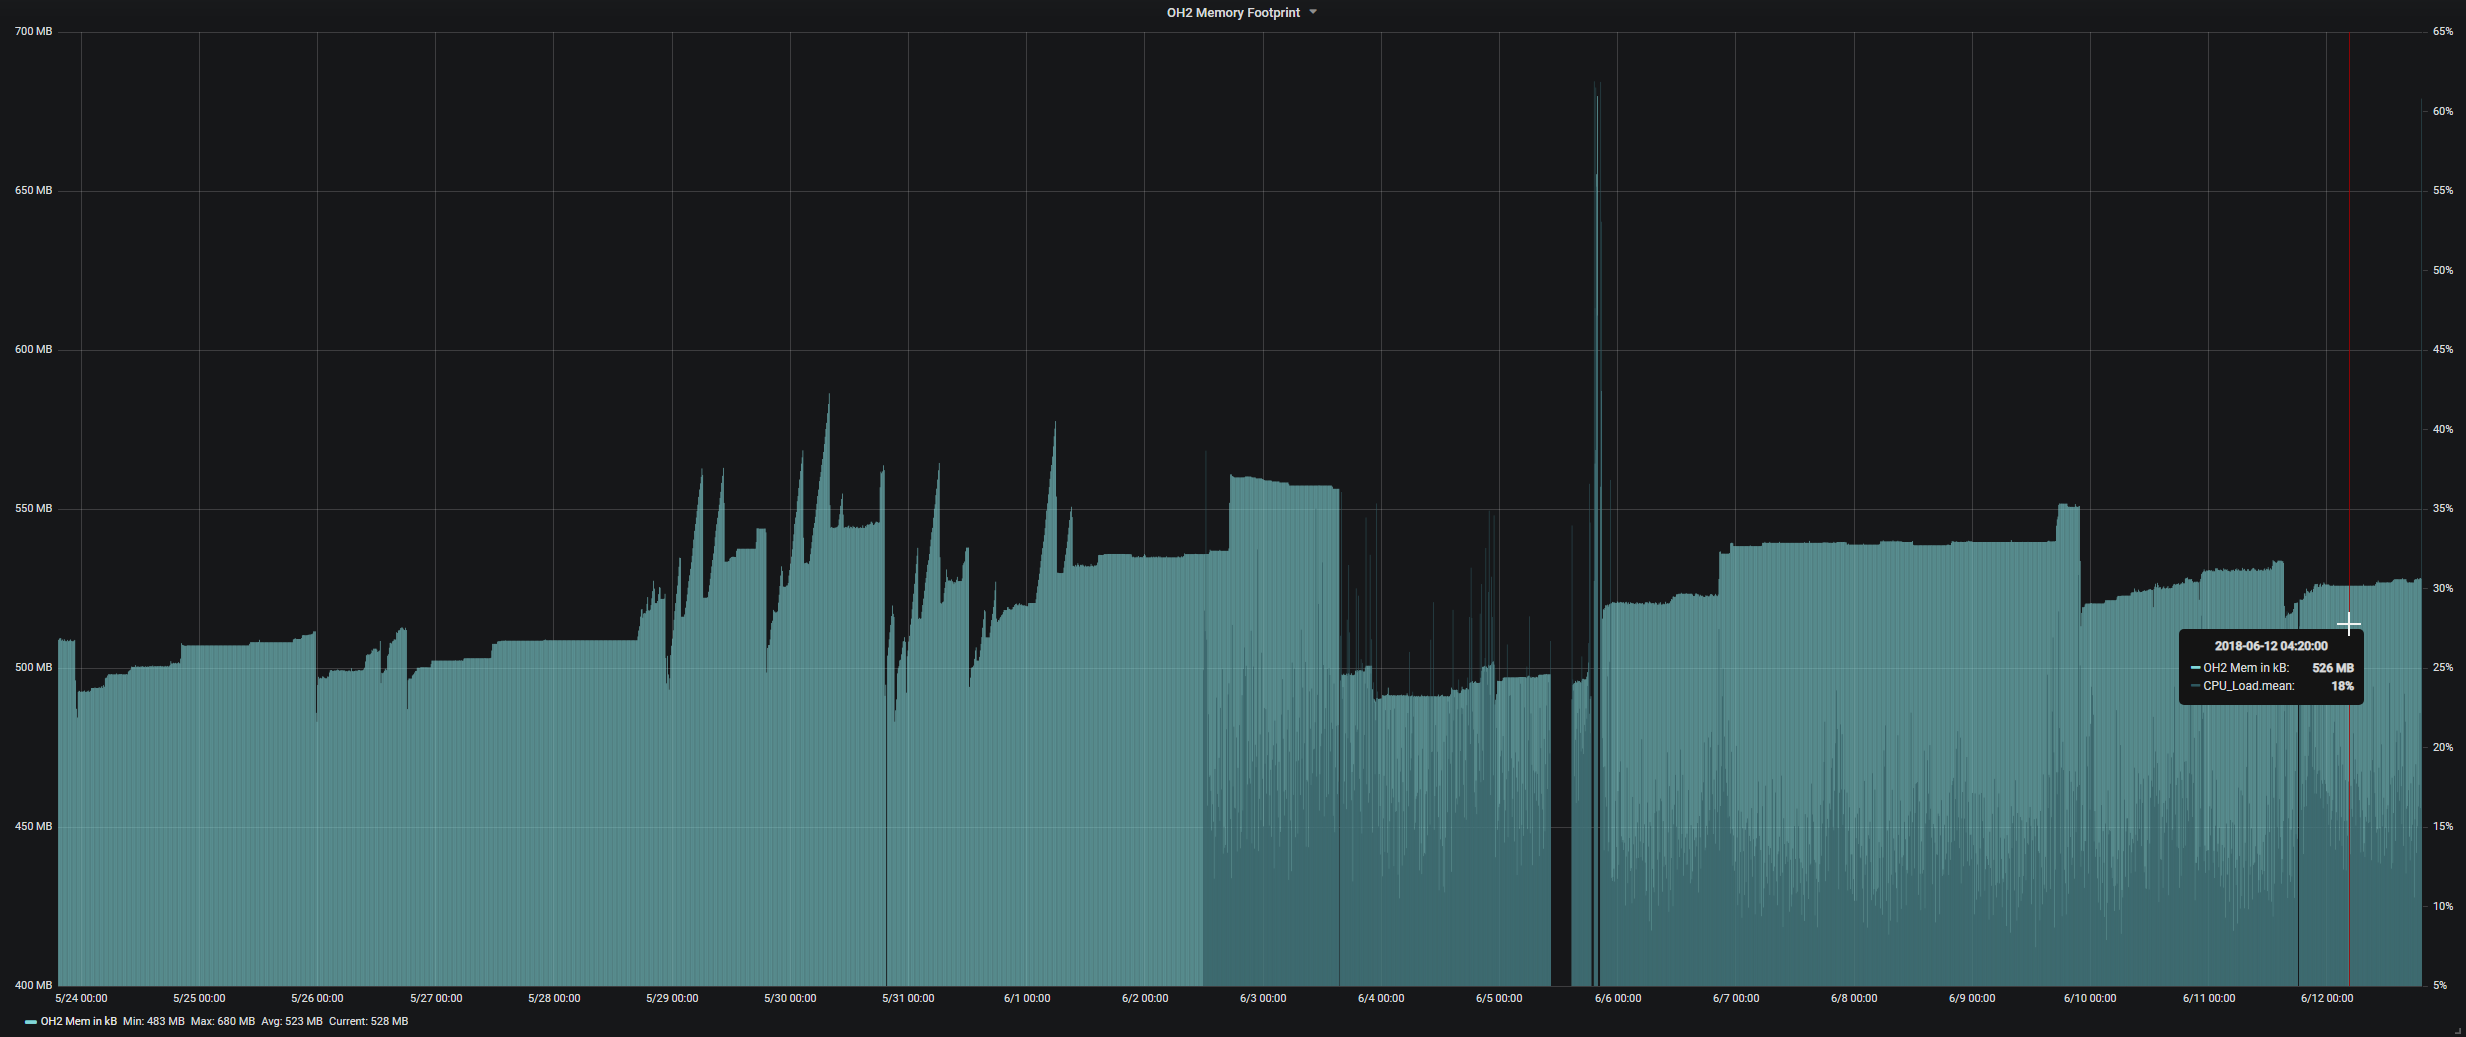This screenshot has height=1037, width=2466.
Task: Click the Min: 483 MB legend value
Action: 153,1021
